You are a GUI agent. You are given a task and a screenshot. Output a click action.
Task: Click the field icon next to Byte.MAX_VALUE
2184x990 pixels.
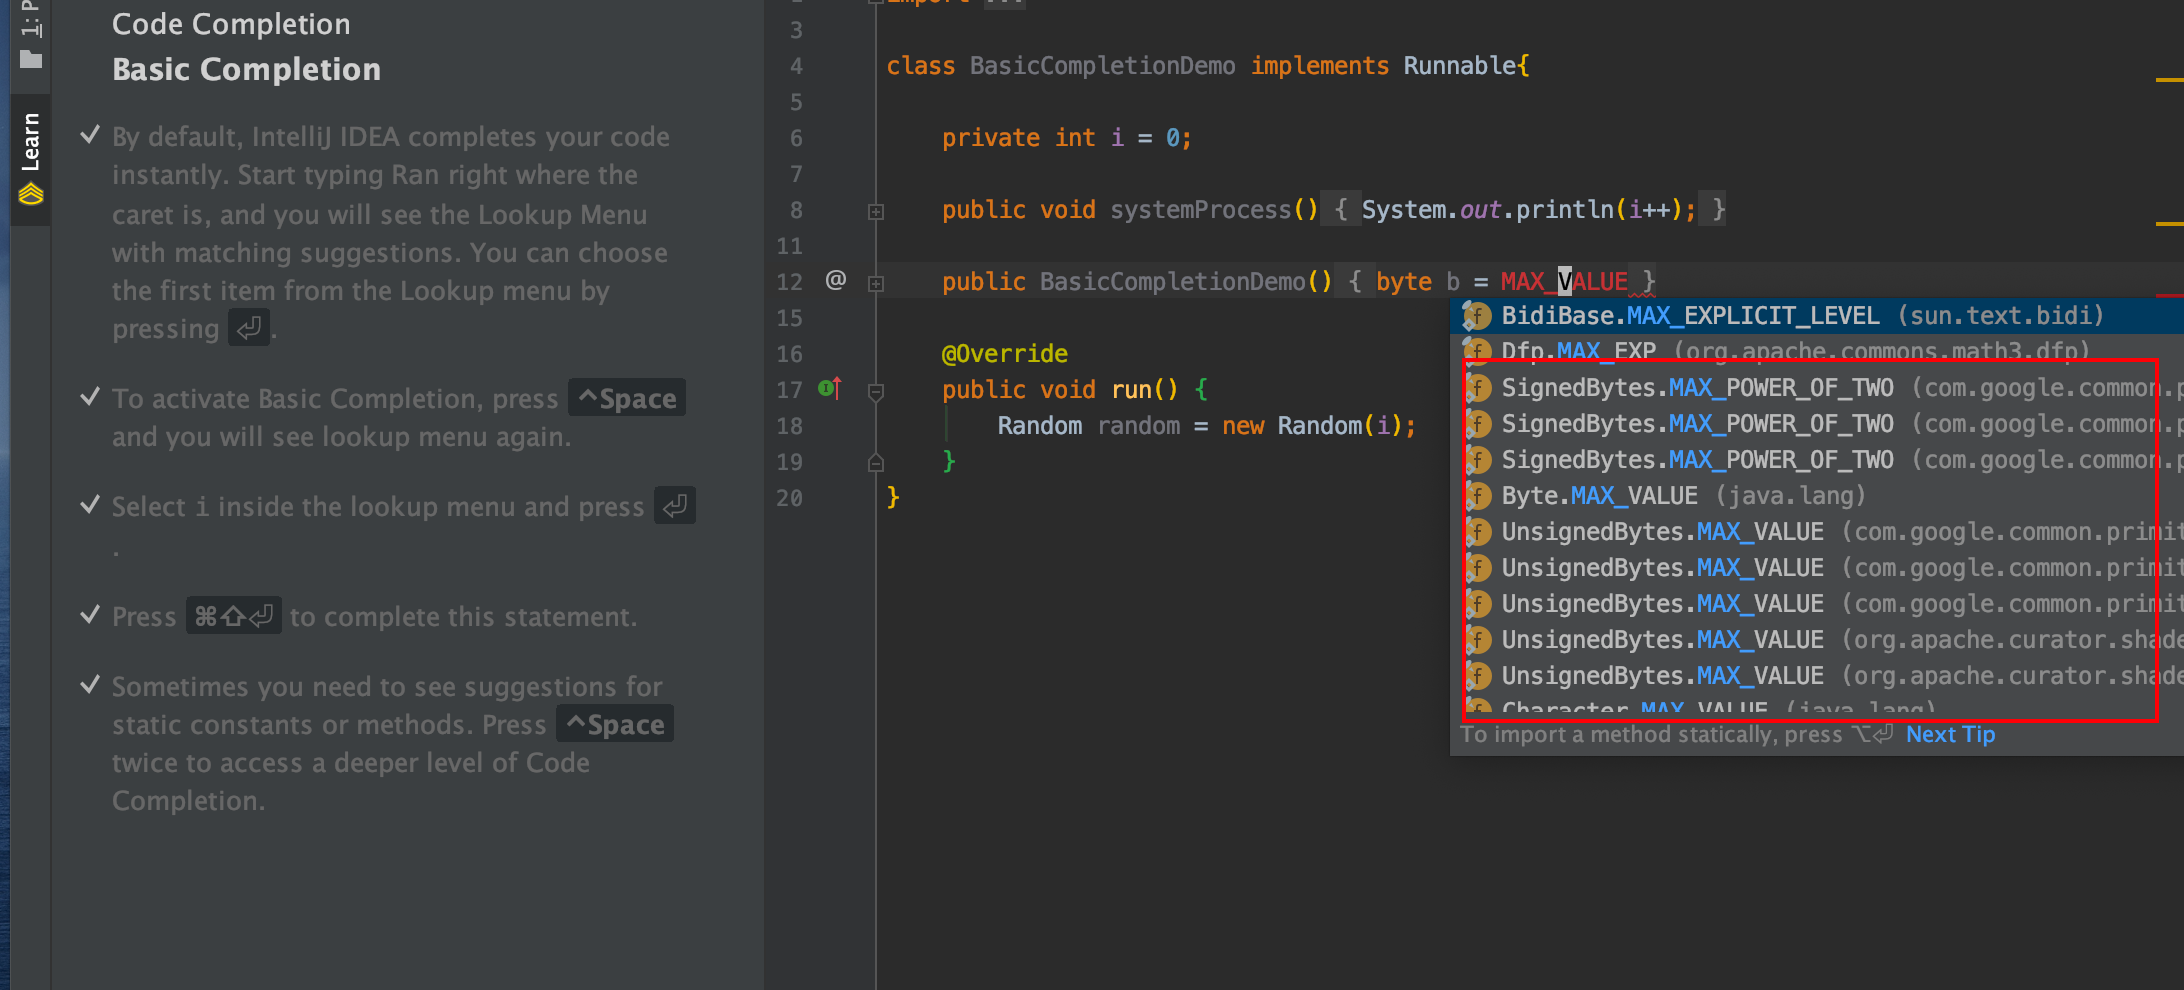[x=1477, y=496]
